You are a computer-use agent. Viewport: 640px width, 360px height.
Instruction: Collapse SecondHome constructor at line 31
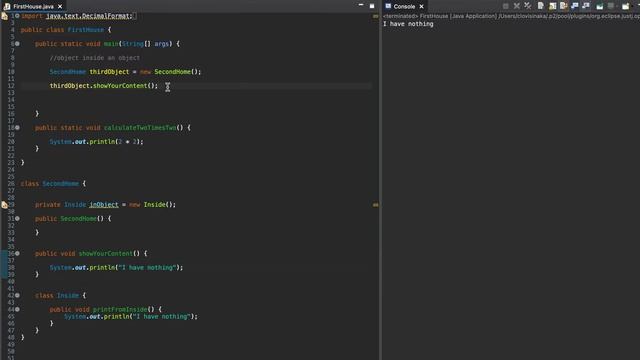point(17,218)
